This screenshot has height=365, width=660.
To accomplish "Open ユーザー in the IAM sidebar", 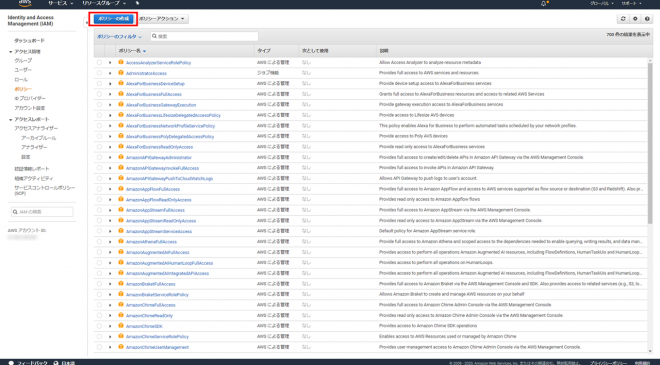I will point(23,70).
